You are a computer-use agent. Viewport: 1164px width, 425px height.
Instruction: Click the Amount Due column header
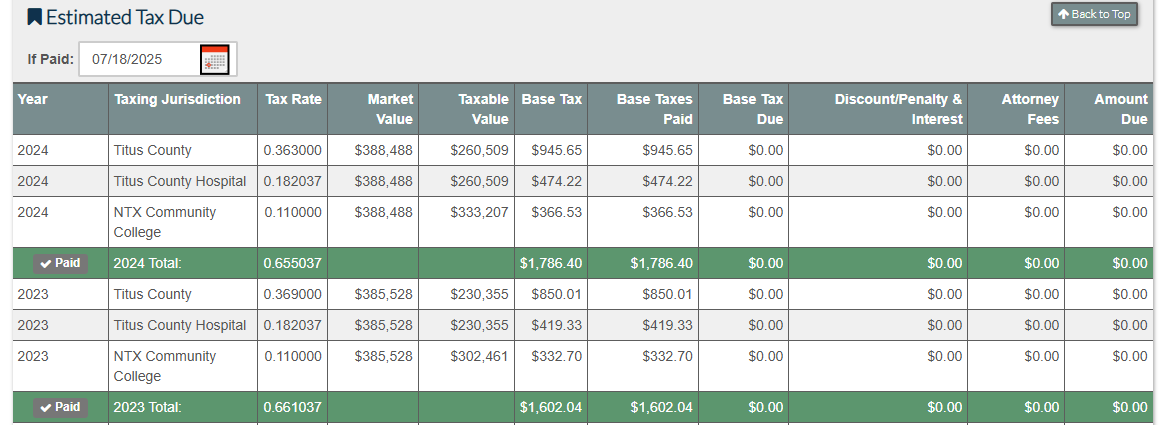(x=1120, y=109)
